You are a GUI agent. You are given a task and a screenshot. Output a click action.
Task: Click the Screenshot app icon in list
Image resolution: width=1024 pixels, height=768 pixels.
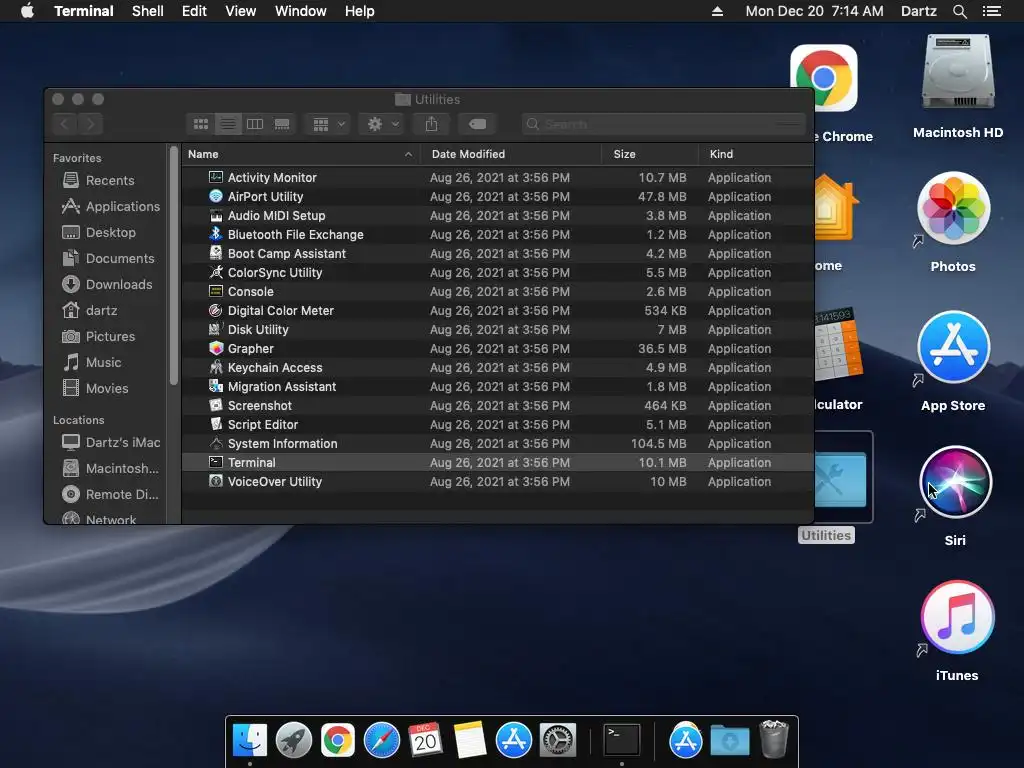[216, 405]
